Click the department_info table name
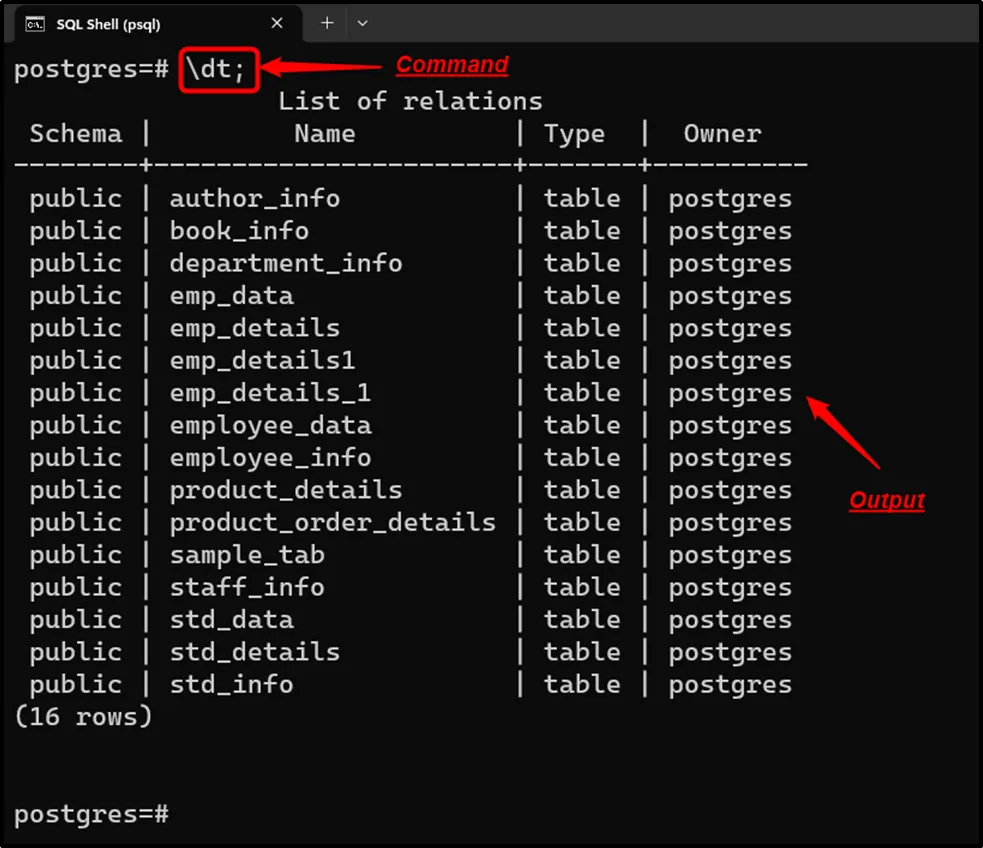Screen dimensions: 983x848 pyautogui.click(x=285, y=263)
